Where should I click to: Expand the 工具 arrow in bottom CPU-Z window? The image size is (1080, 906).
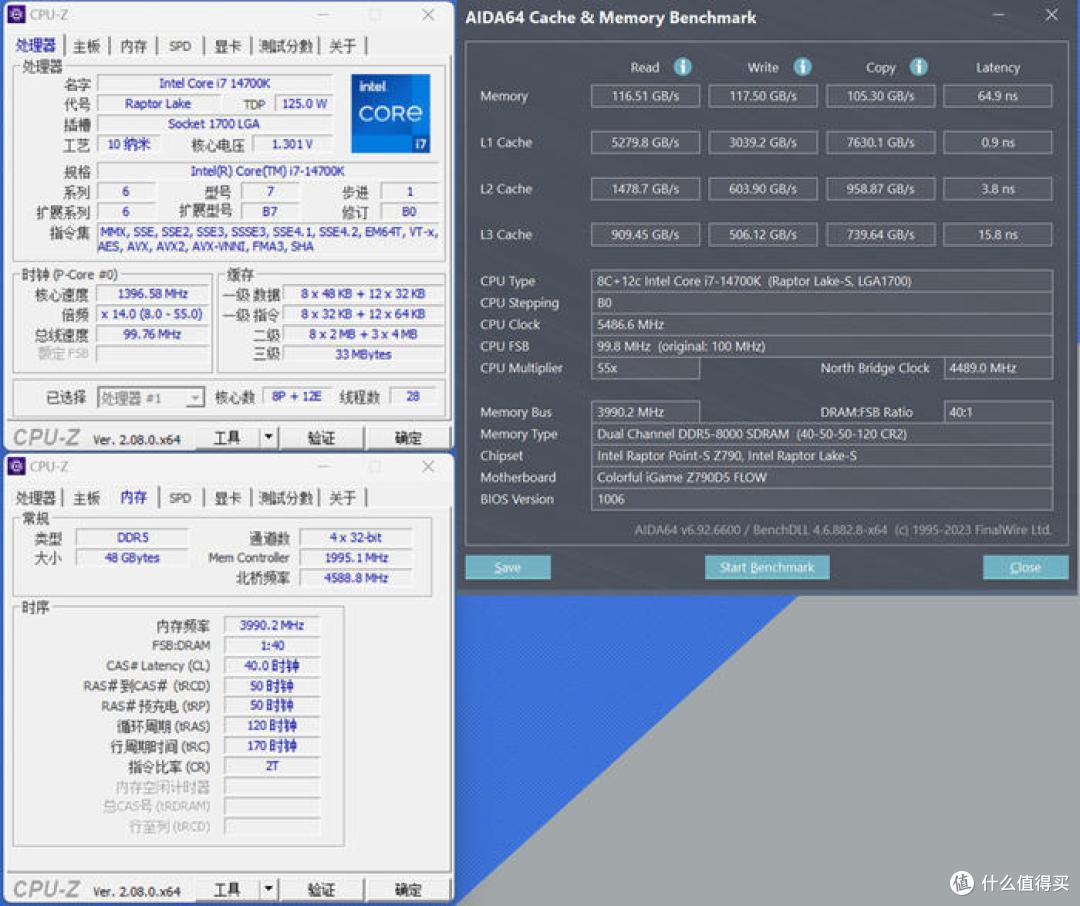(269, 889)
